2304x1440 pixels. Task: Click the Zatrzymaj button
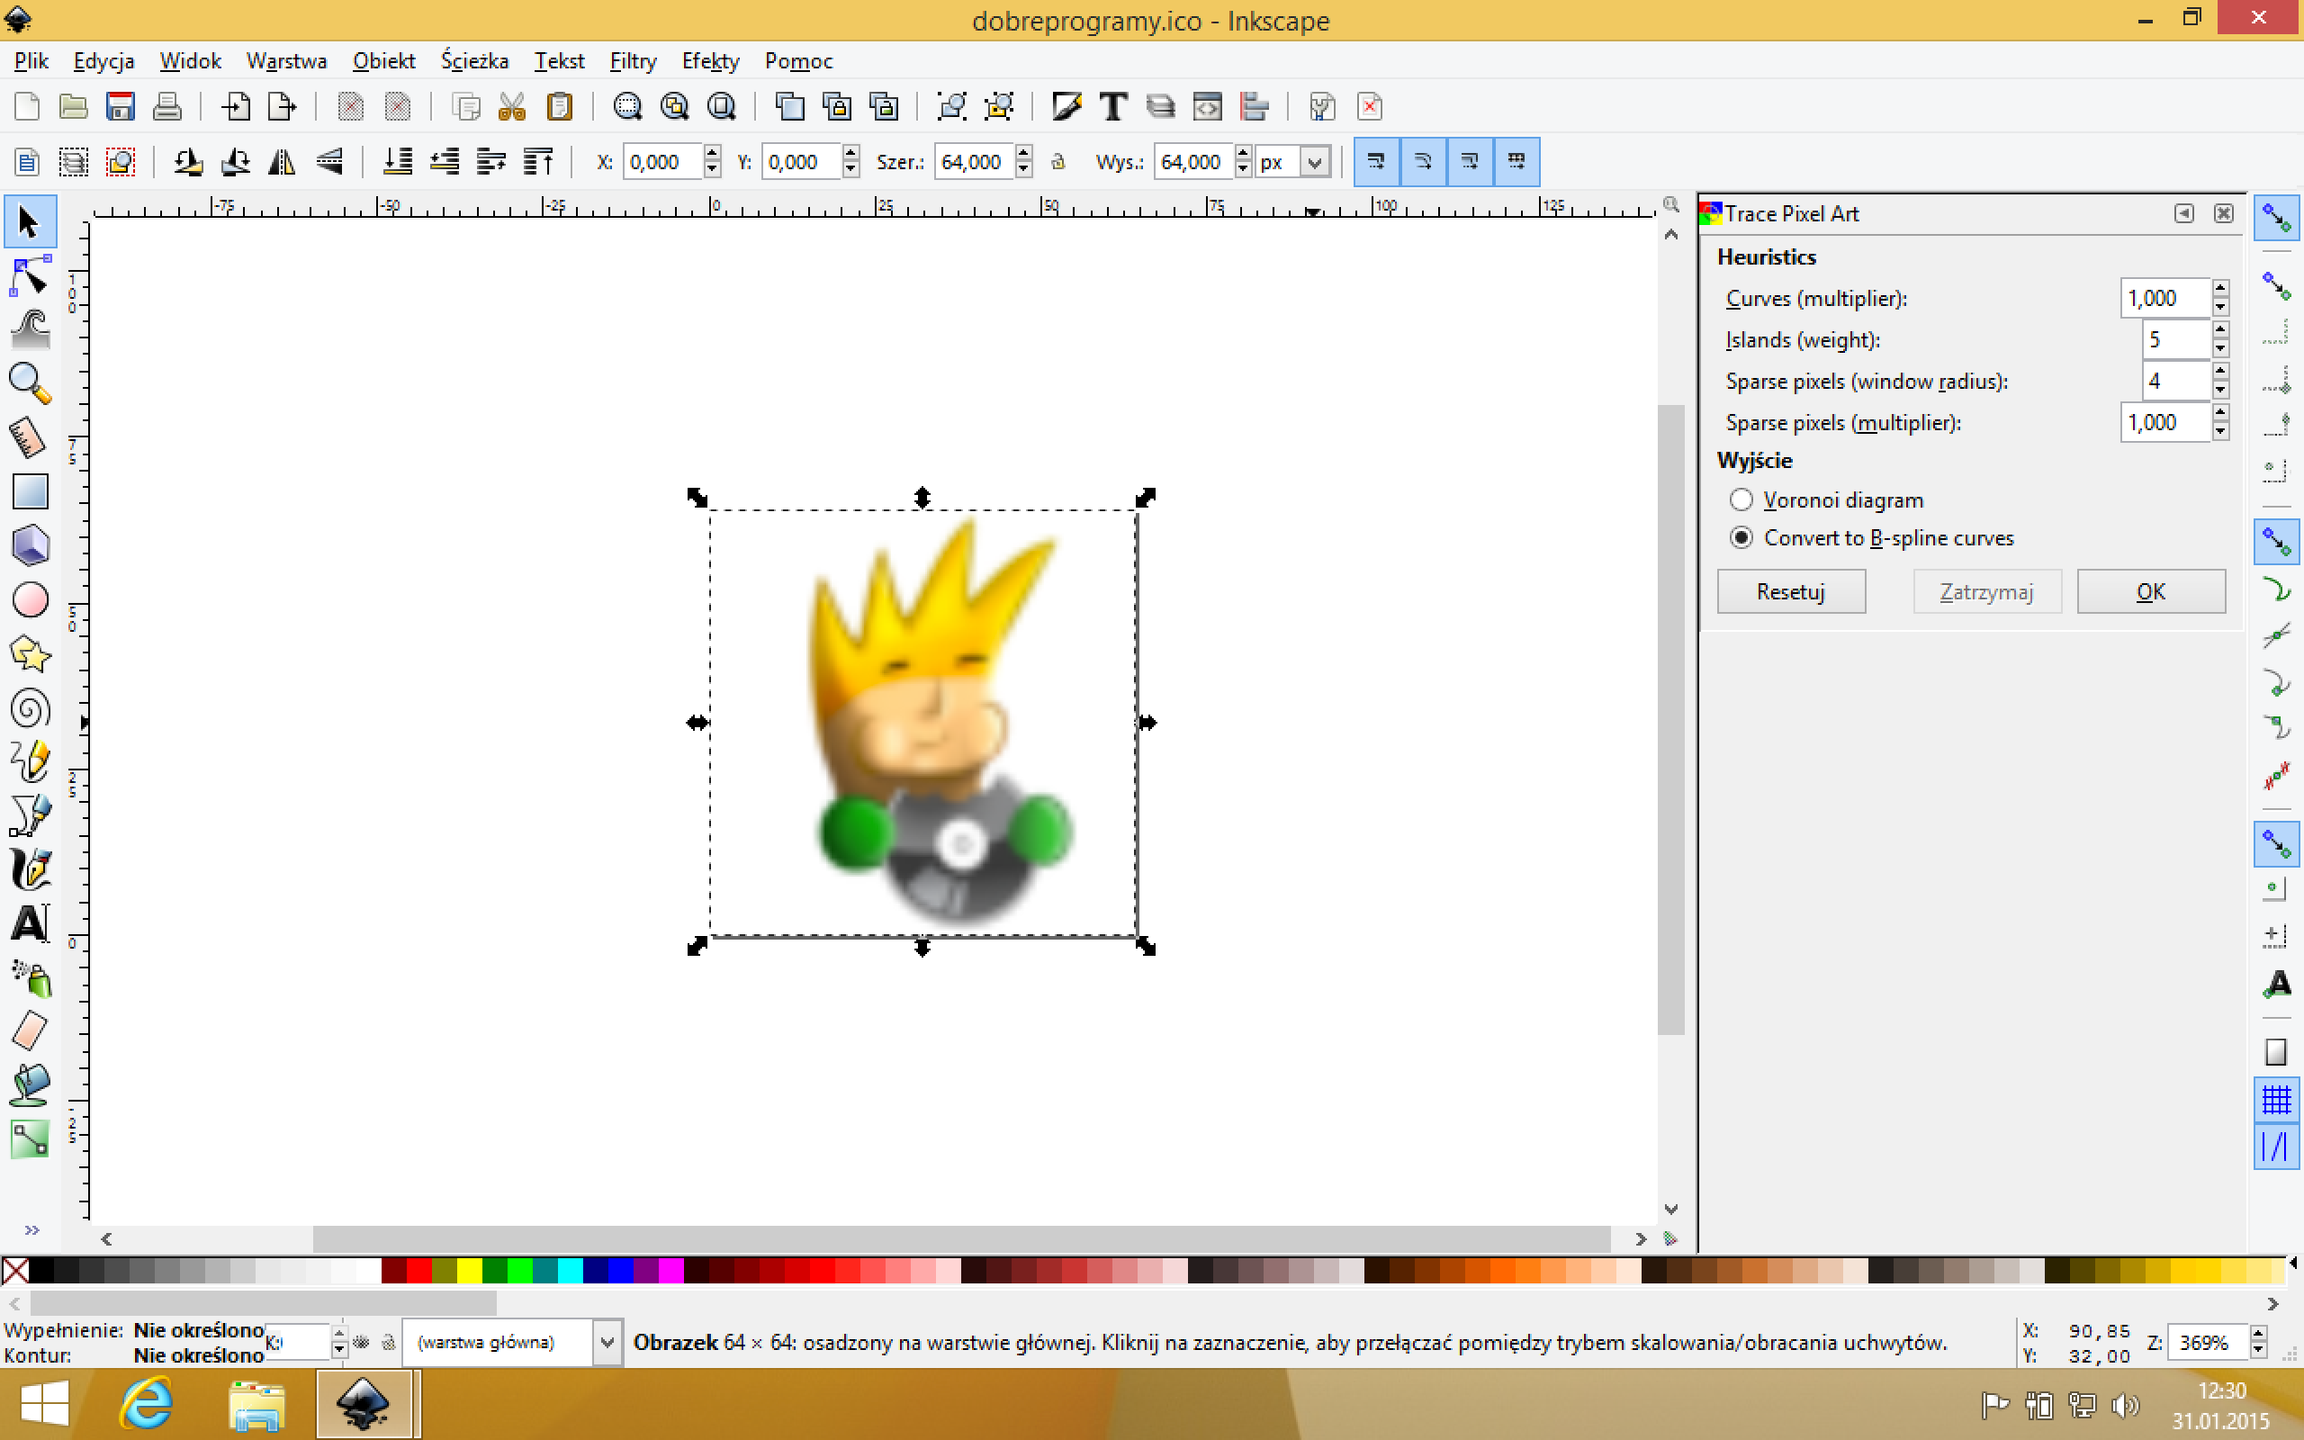tap(1987, 592)
